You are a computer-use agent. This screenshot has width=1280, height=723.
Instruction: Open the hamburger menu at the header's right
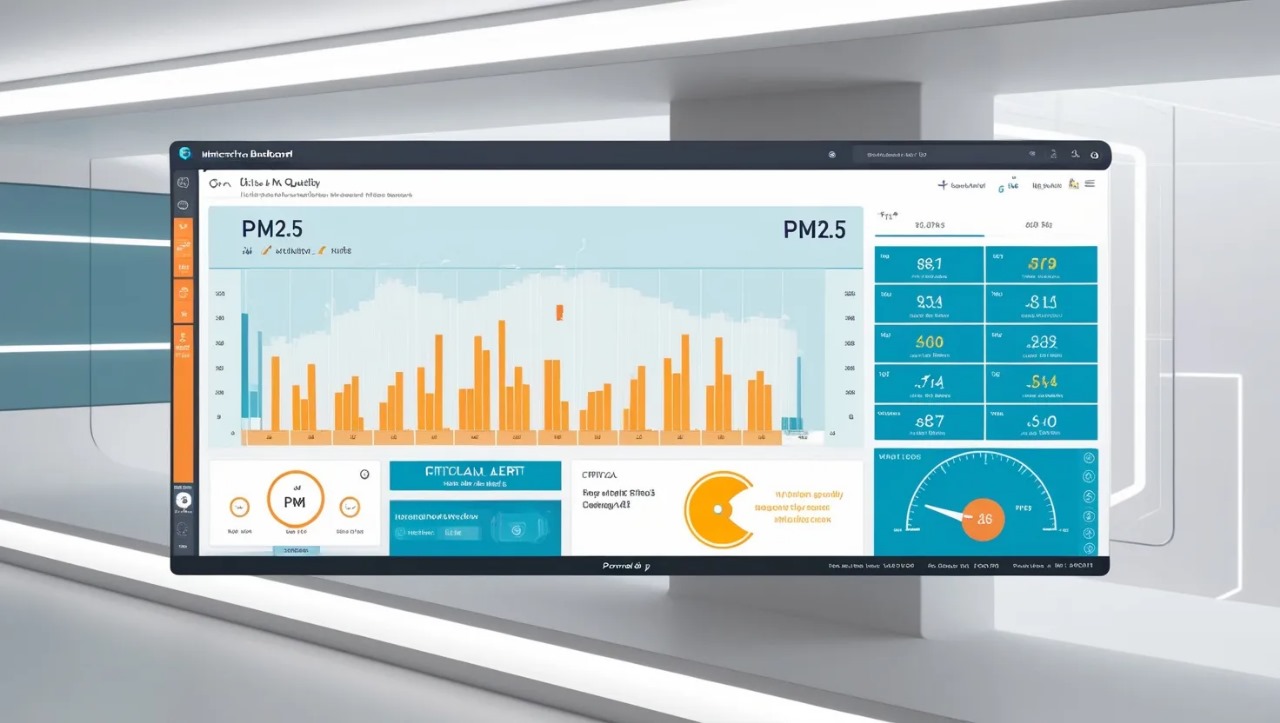[1089, 184]
